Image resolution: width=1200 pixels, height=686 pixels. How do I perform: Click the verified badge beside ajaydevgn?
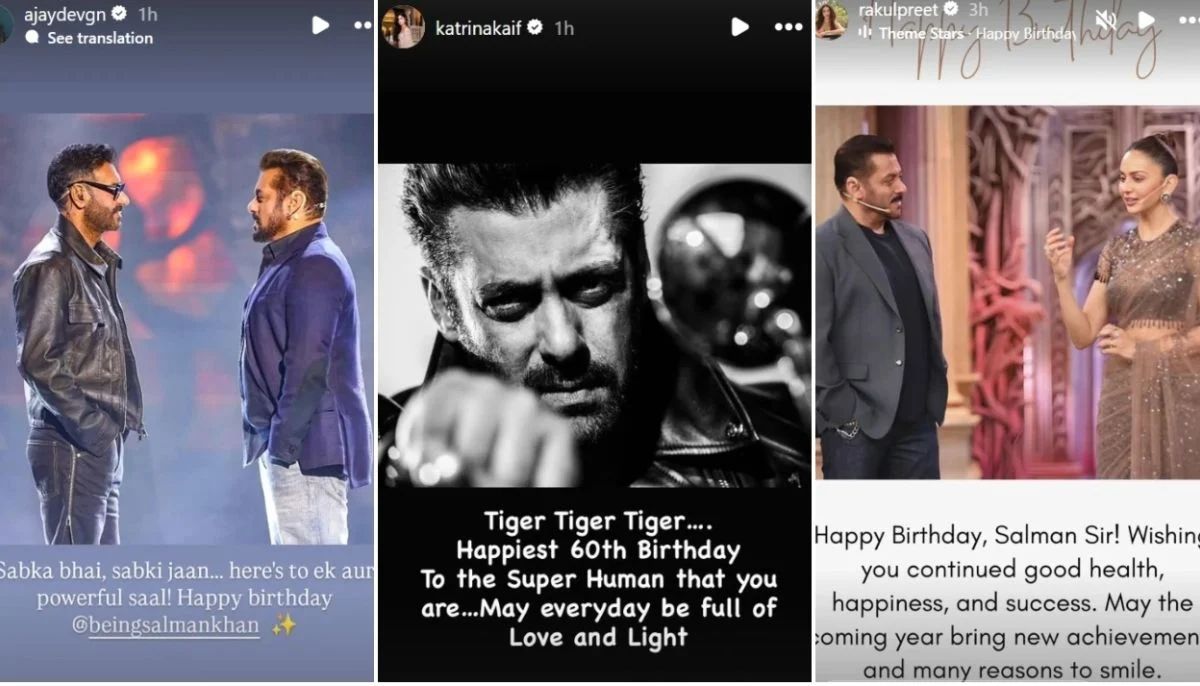[x=120, y=15]
